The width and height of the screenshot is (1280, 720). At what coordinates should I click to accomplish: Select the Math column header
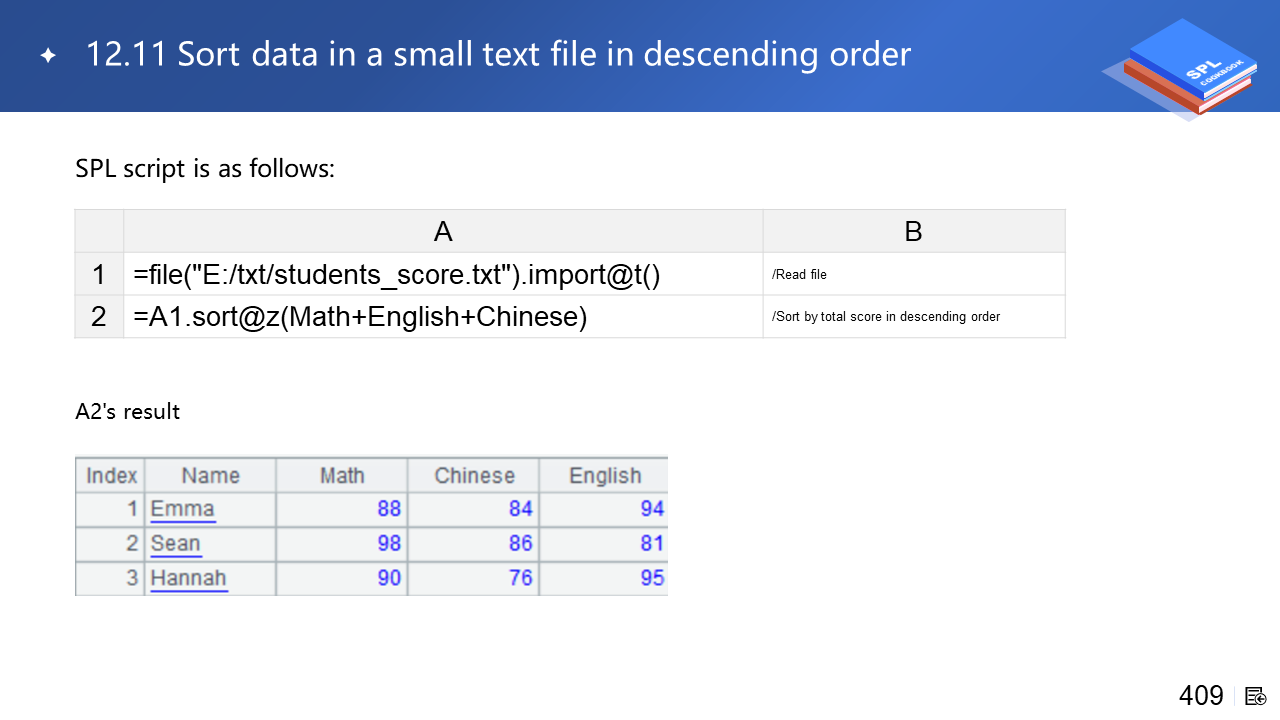click(342, 476)
